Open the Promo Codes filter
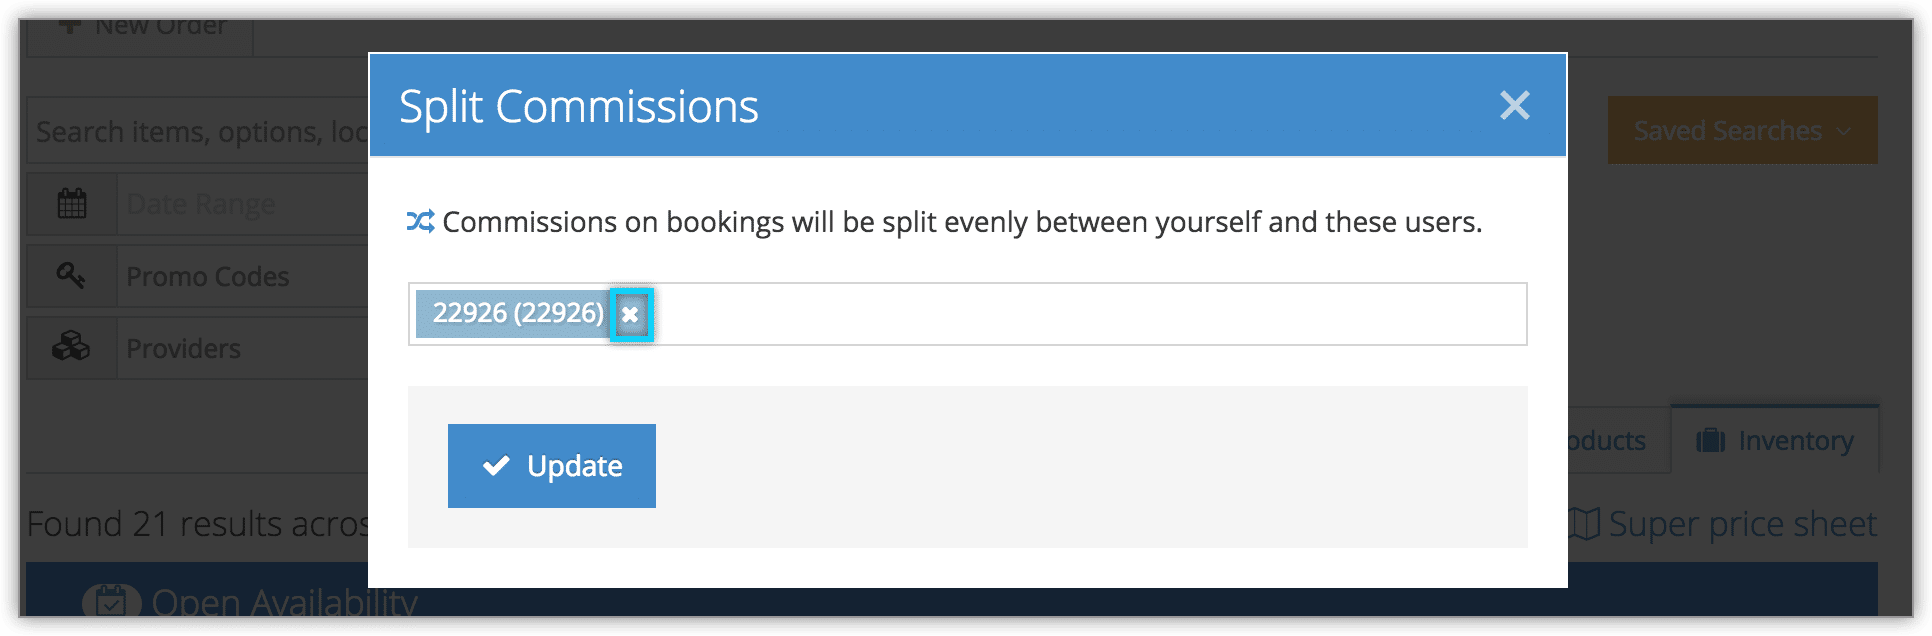Viewport: 1932px width, 636px height. [243, 277]
